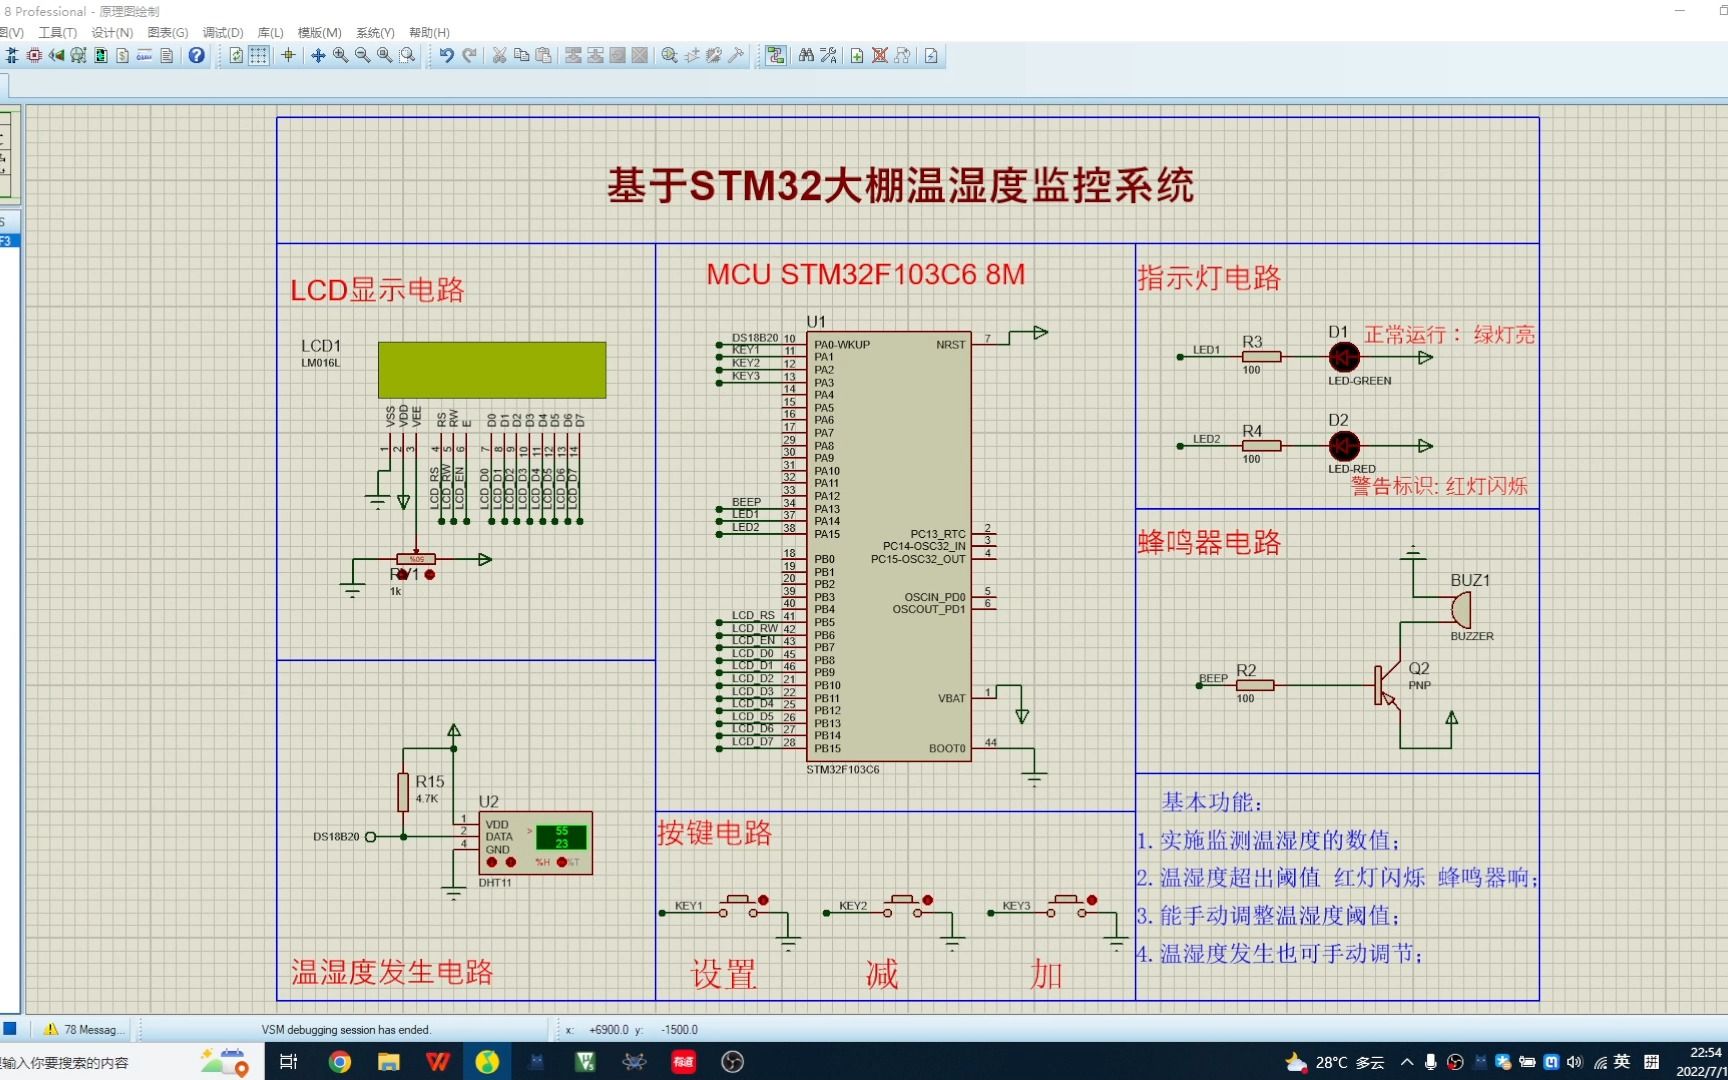Paste from the clipboard
1728x1080 pixels.
pyautogui.click(x=543, y=56)
